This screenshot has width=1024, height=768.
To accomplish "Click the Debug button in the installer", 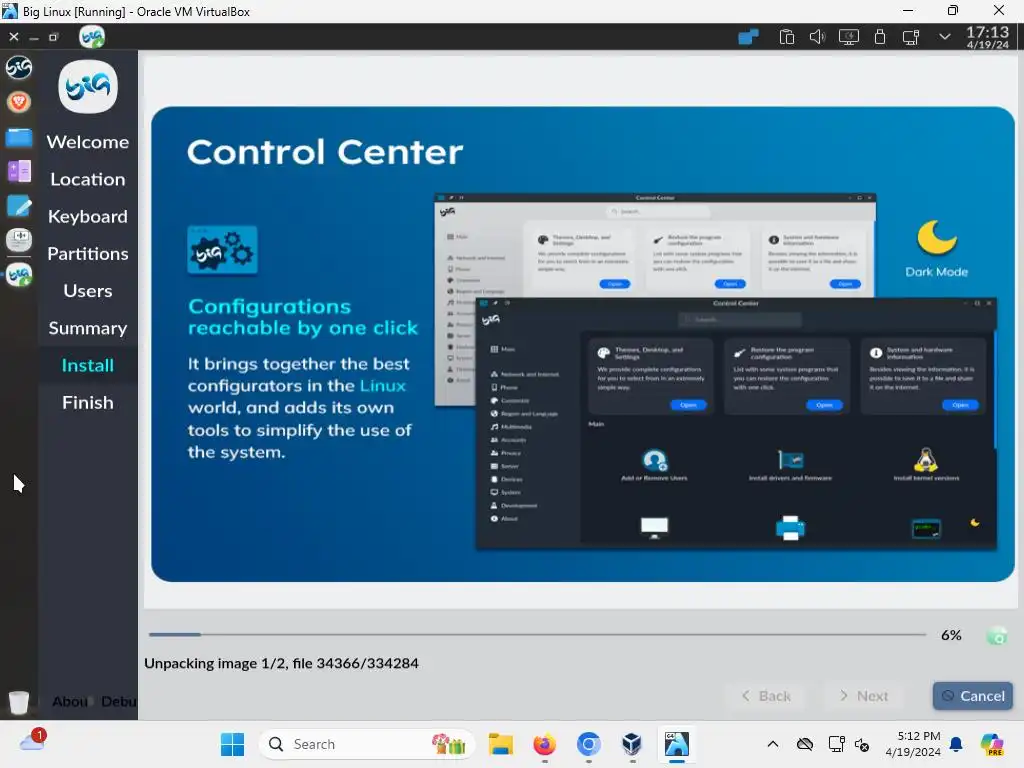I will (119, 701).
